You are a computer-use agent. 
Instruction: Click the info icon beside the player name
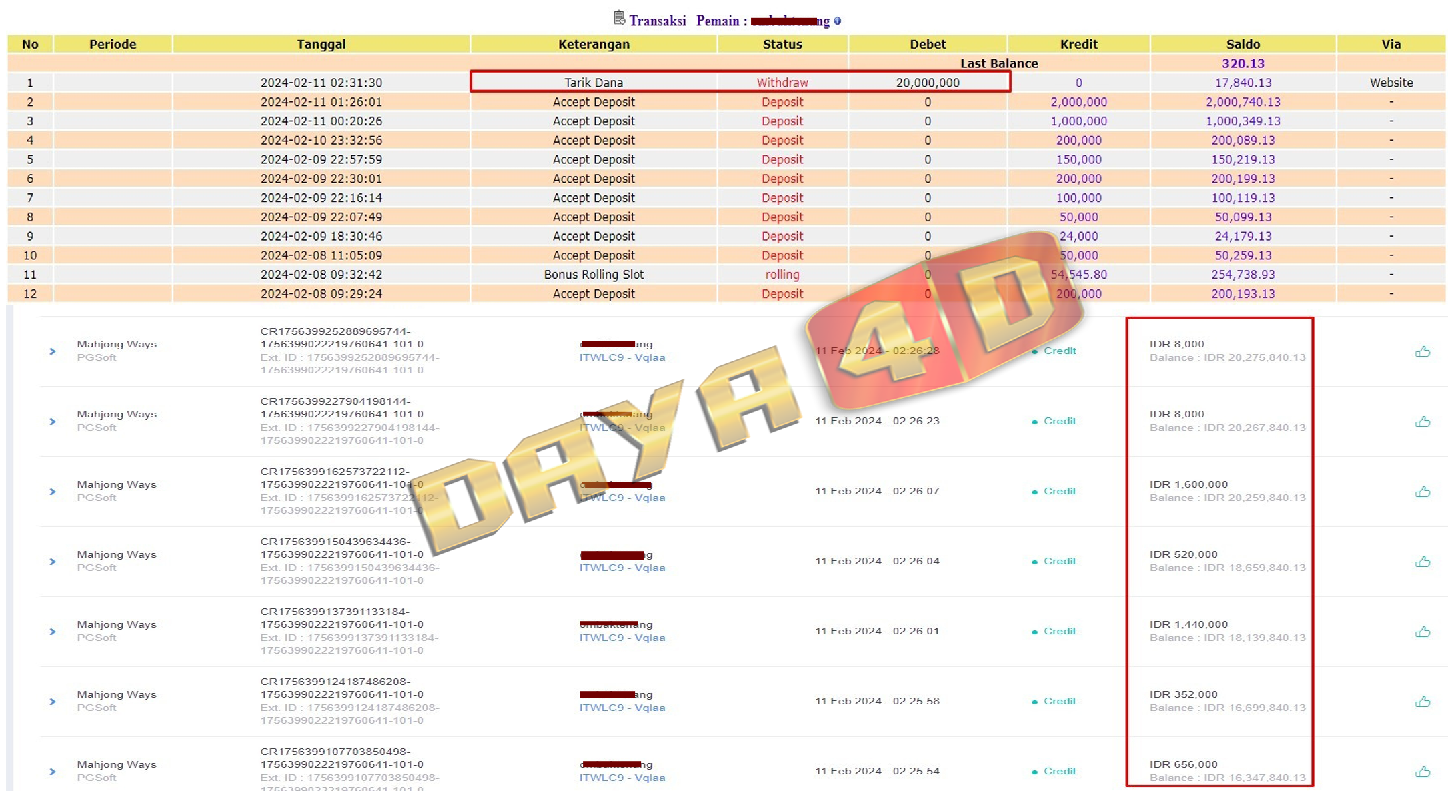837,21
